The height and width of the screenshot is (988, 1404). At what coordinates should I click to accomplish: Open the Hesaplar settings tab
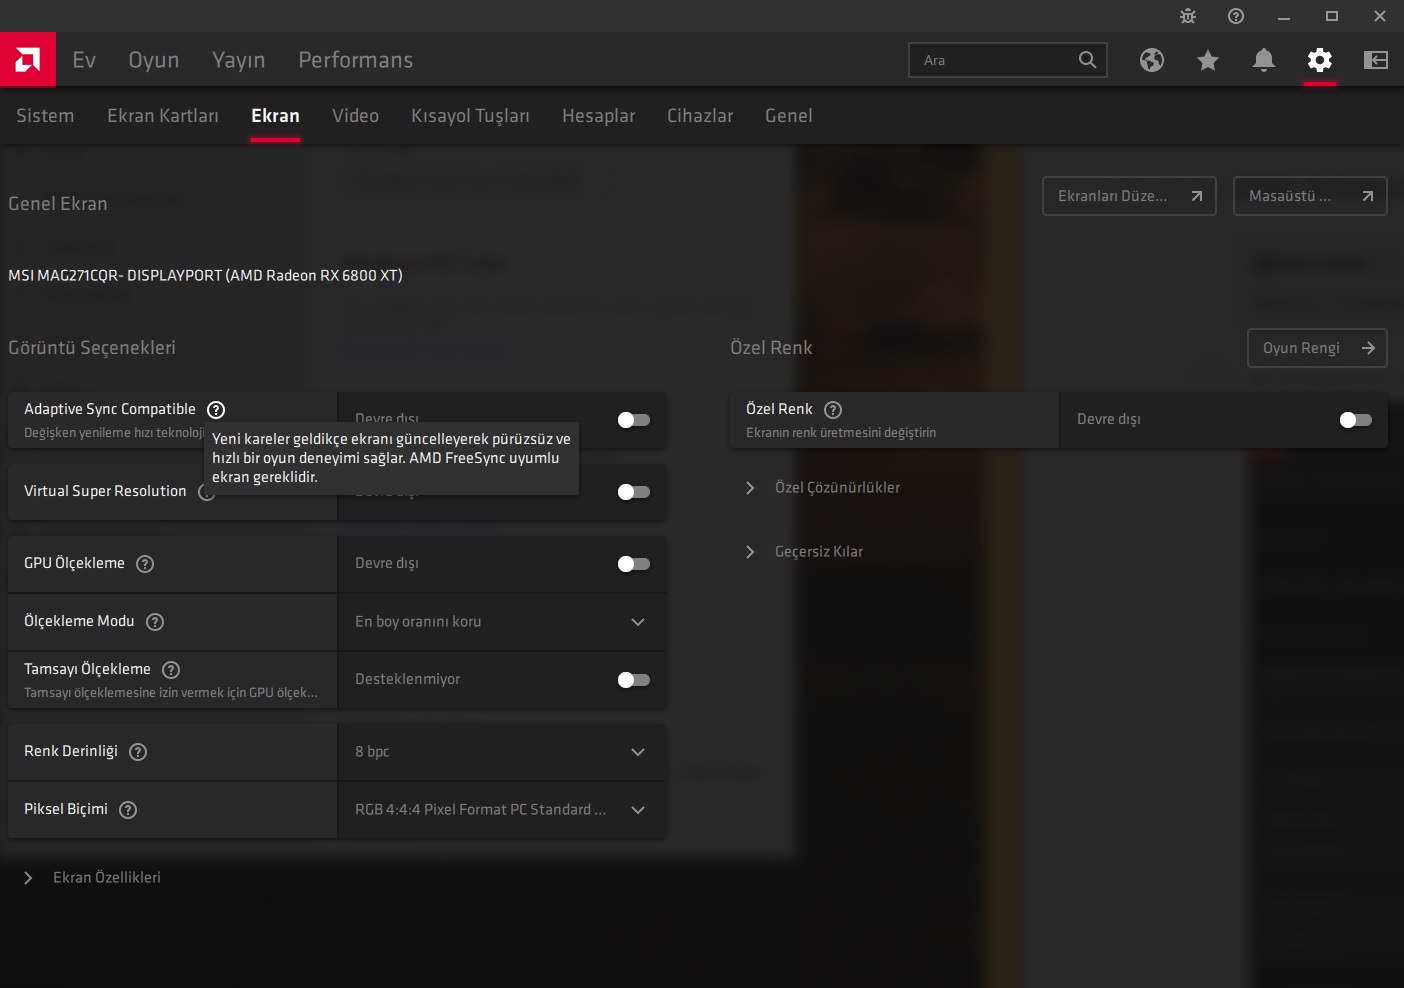(x=598, y=116)
